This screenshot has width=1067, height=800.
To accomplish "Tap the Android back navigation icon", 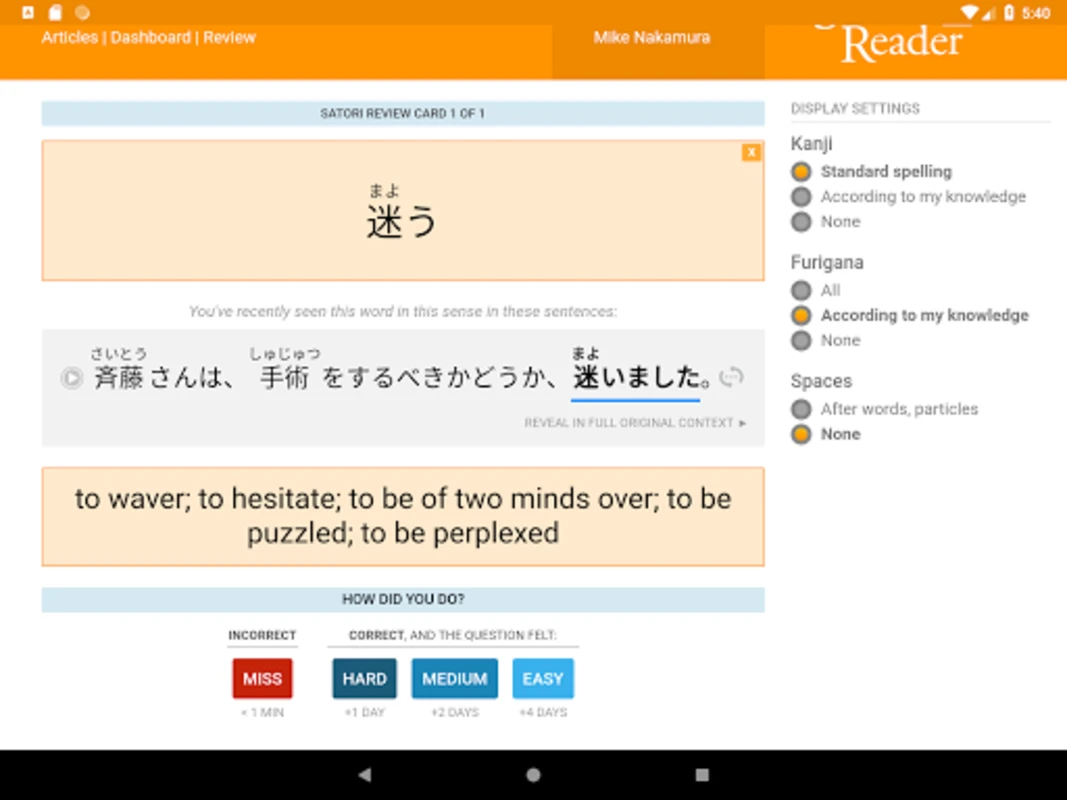I will pos(365,775).
